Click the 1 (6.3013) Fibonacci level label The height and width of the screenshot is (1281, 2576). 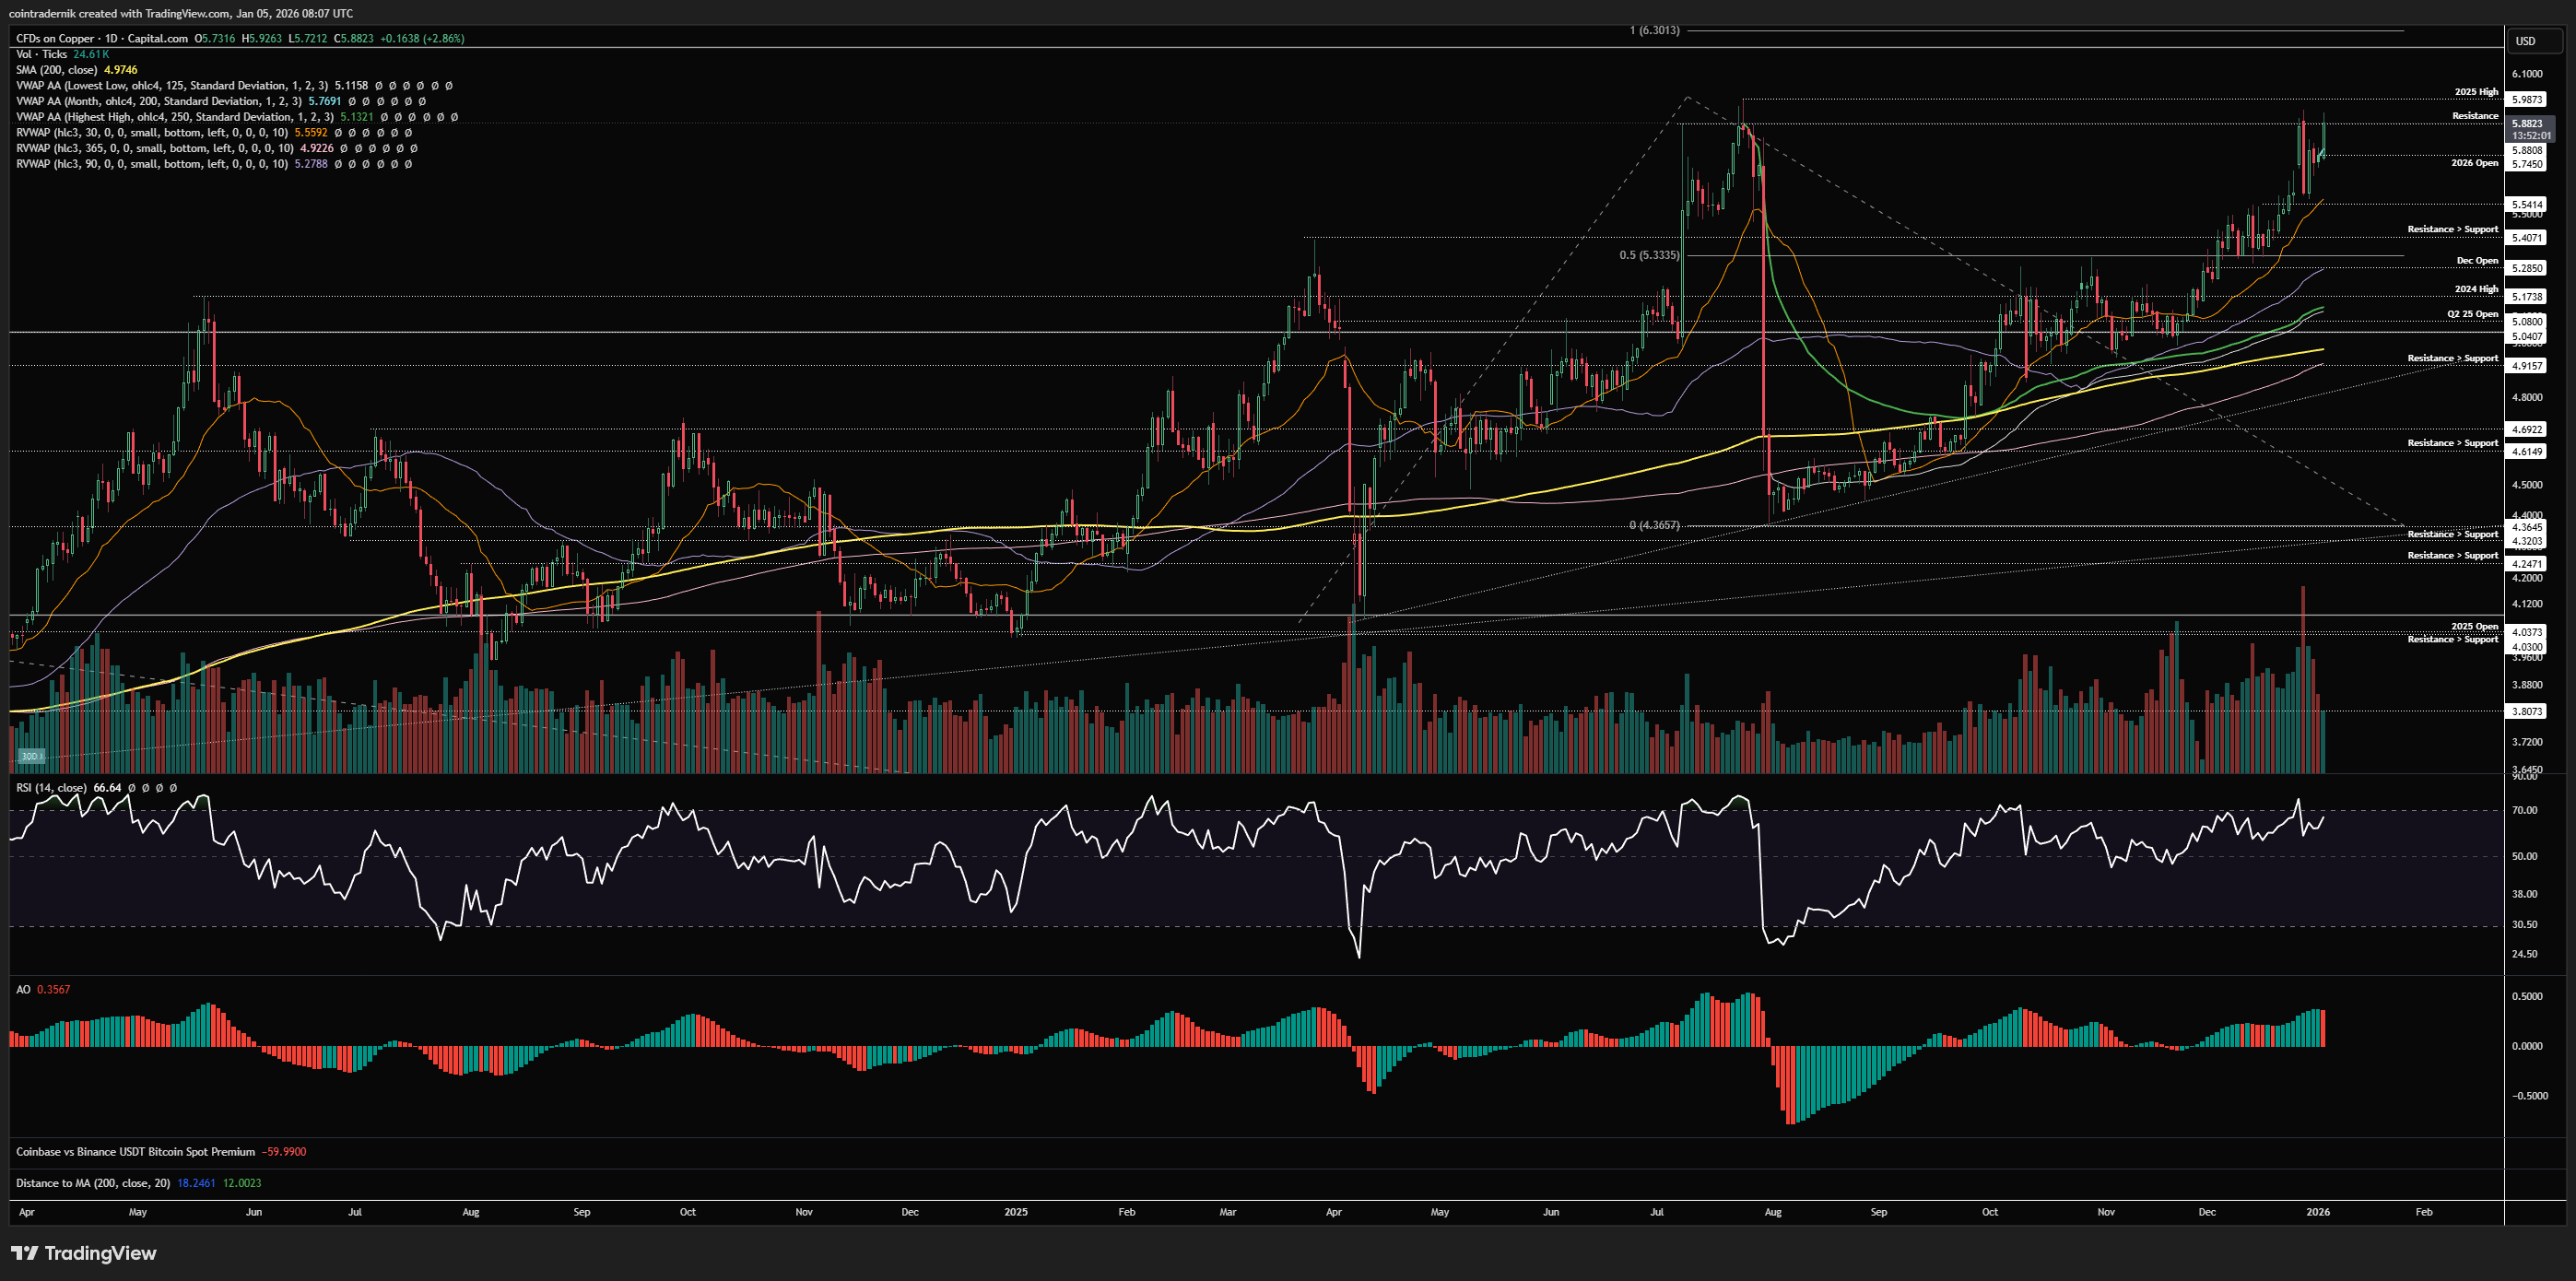pos(1654,30)
